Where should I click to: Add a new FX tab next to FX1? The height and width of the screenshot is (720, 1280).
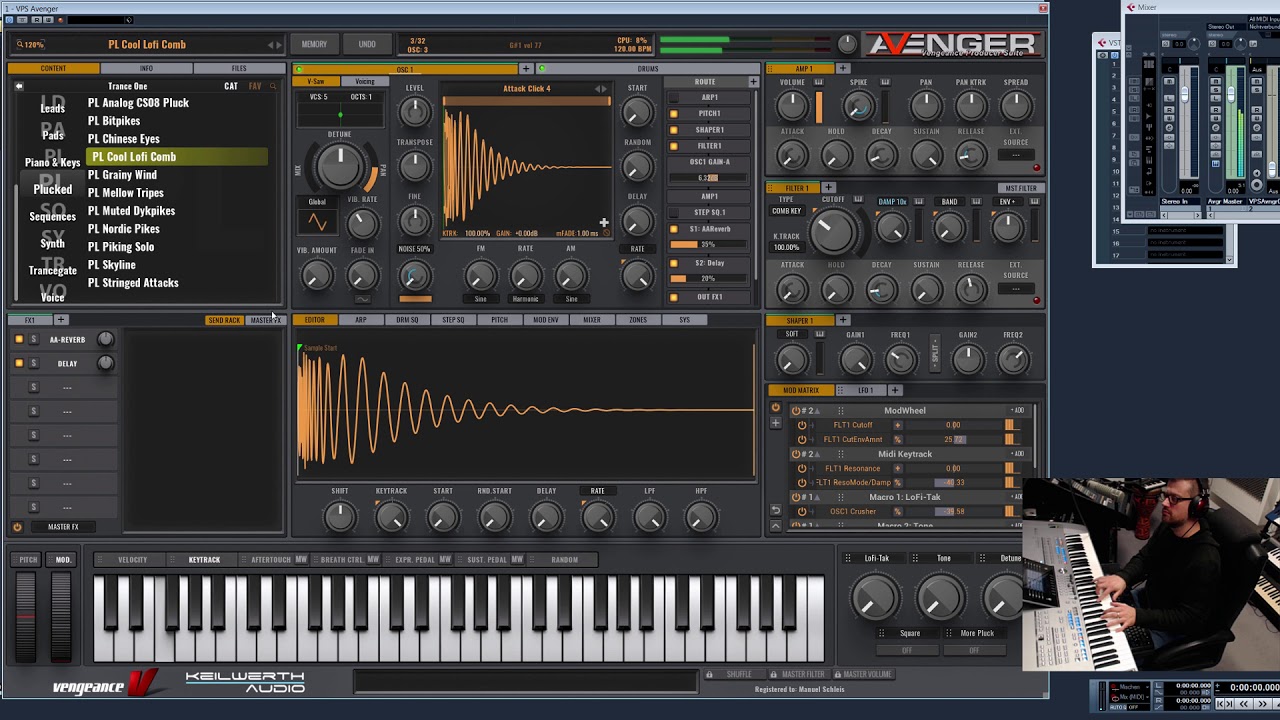tap(61, 320)
